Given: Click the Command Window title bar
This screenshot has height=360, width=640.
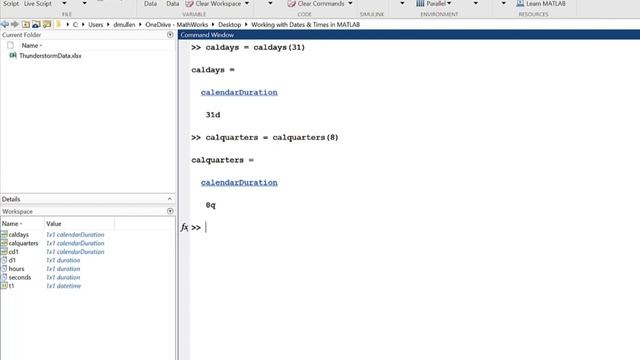Looking at the screenshot, I should [409, 35].
